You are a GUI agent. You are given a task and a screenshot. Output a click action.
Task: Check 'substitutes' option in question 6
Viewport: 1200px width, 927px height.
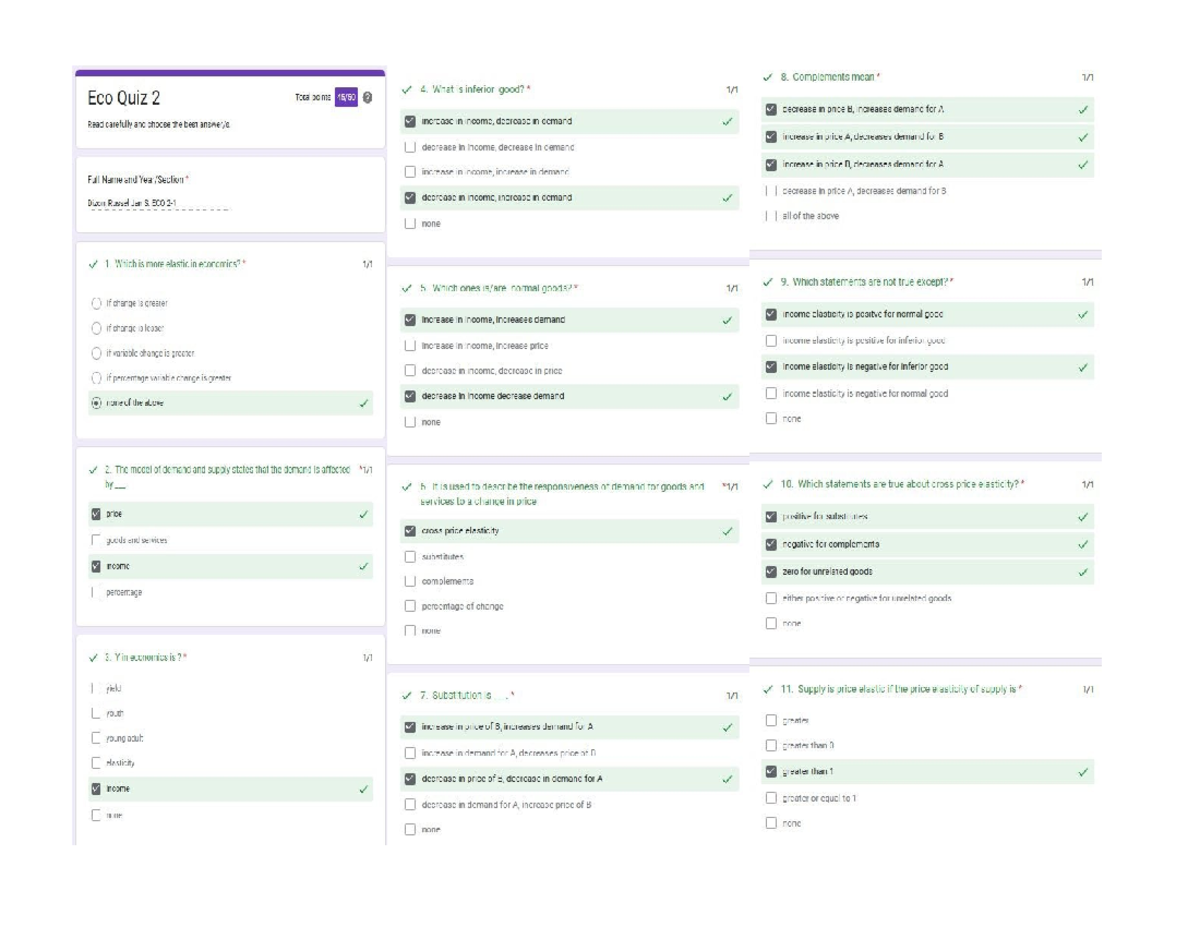[410, 556]
